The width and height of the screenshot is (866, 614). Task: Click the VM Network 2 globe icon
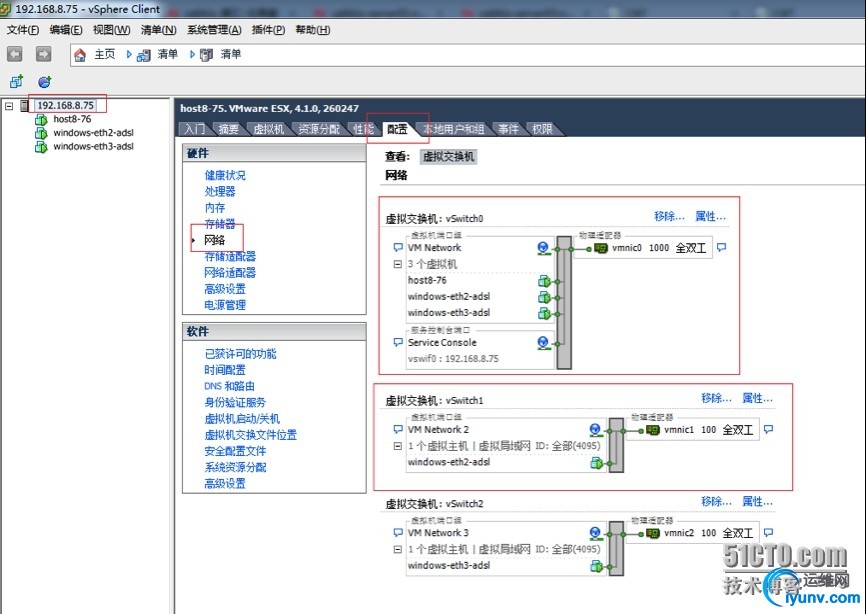pyautogui.click(x=595, y=430)
